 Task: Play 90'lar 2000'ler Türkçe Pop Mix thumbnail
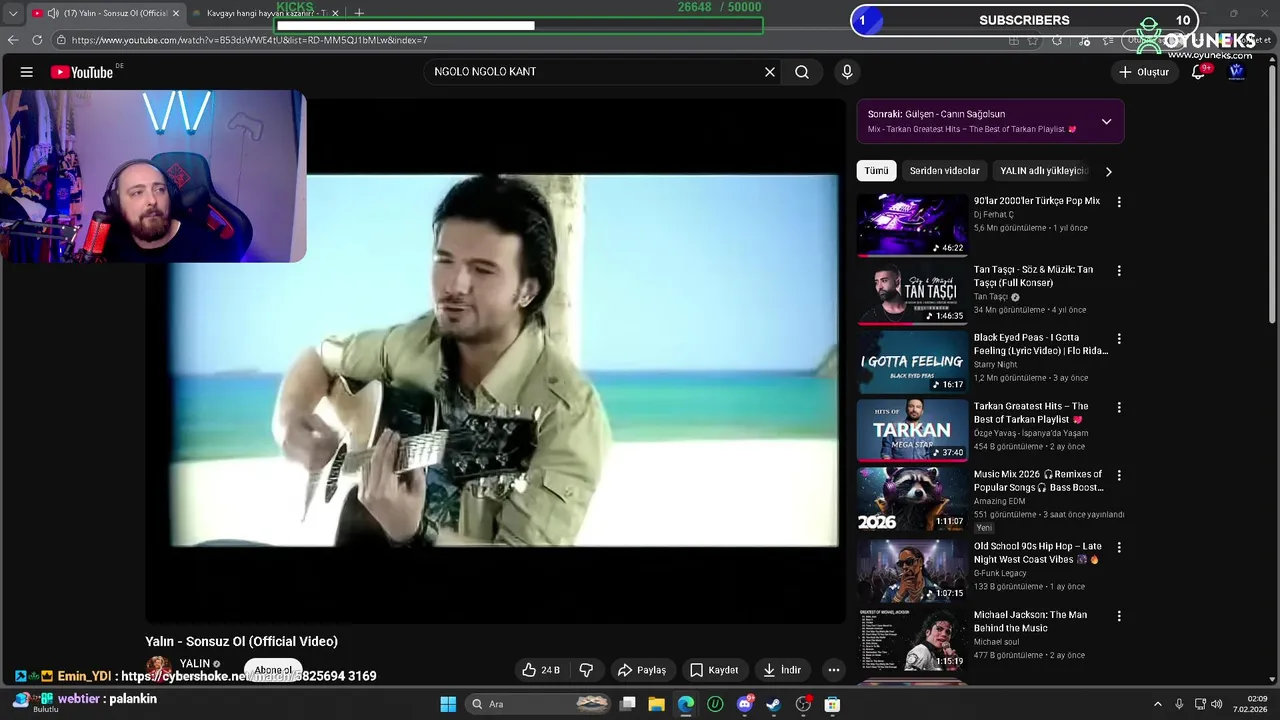coord(912,224)
